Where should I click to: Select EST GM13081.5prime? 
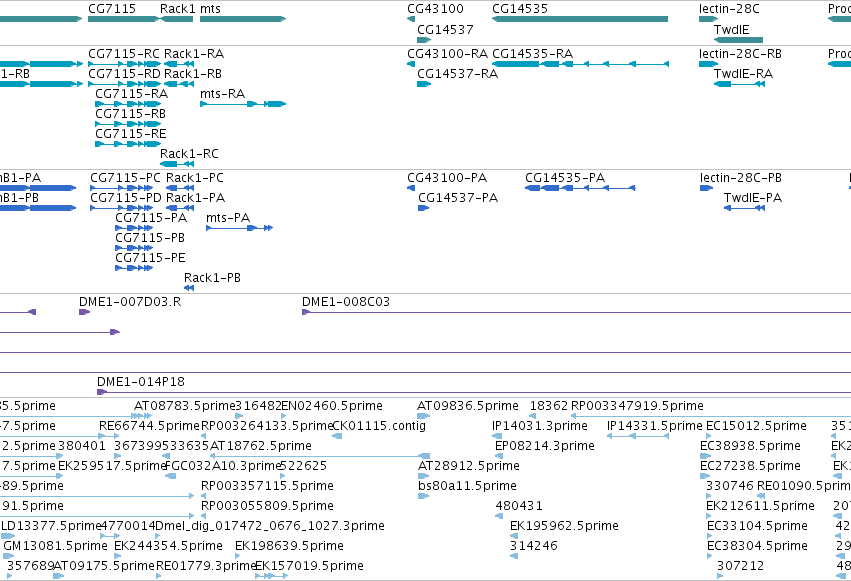tap(55, 546)
